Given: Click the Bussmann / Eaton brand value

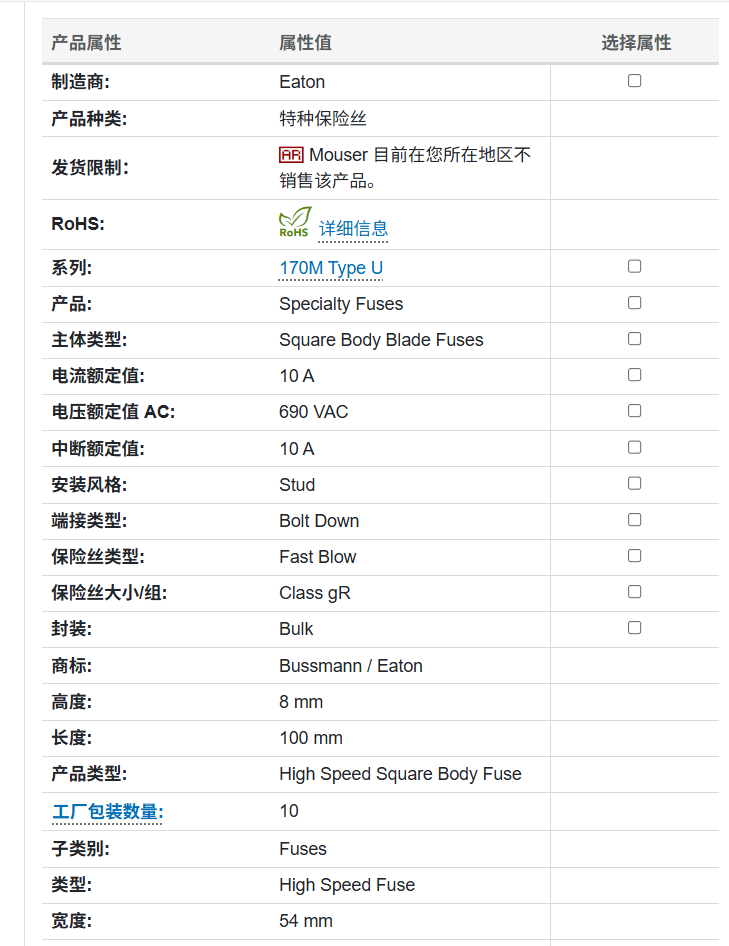Looking at the screenshot, I should pos(351,666).
